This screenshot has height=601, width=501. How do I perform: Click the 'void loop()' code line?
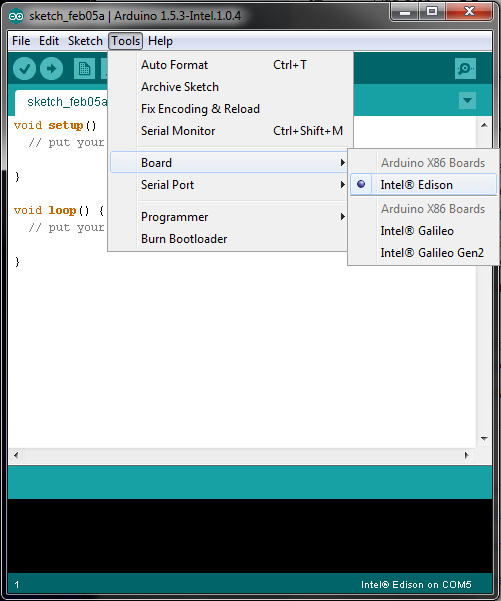coord(59,210)
